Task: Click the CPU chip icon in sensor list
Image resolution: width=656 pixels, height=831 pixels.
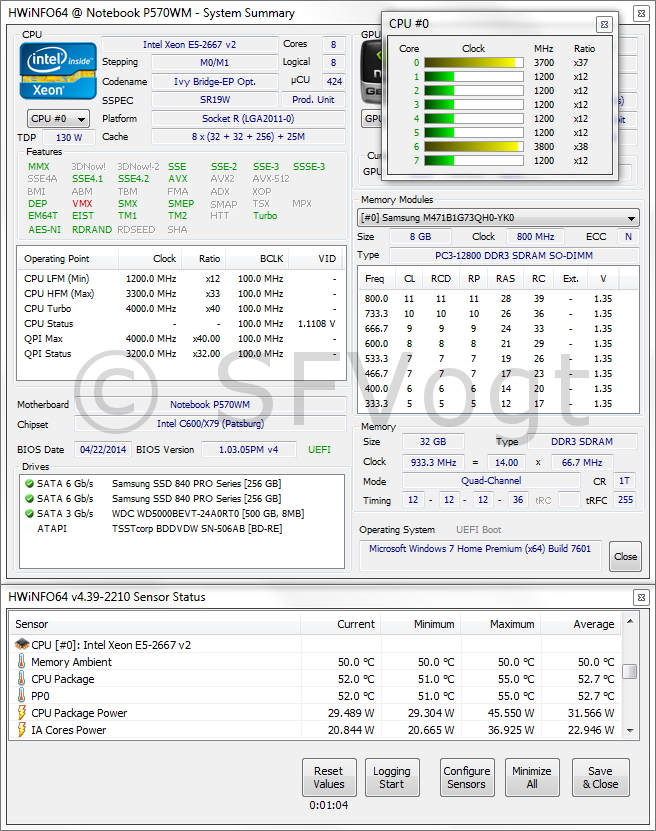Action: (x=22, y=644)
